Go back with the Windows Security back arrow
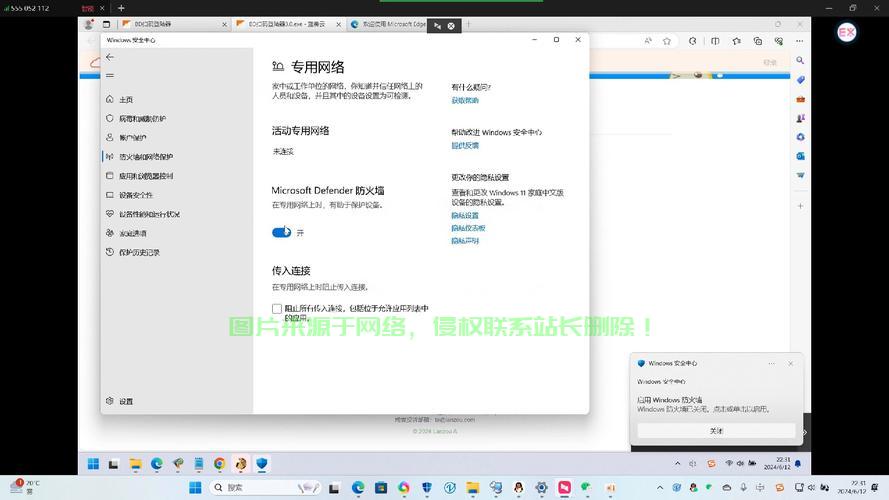 [110, 57]
